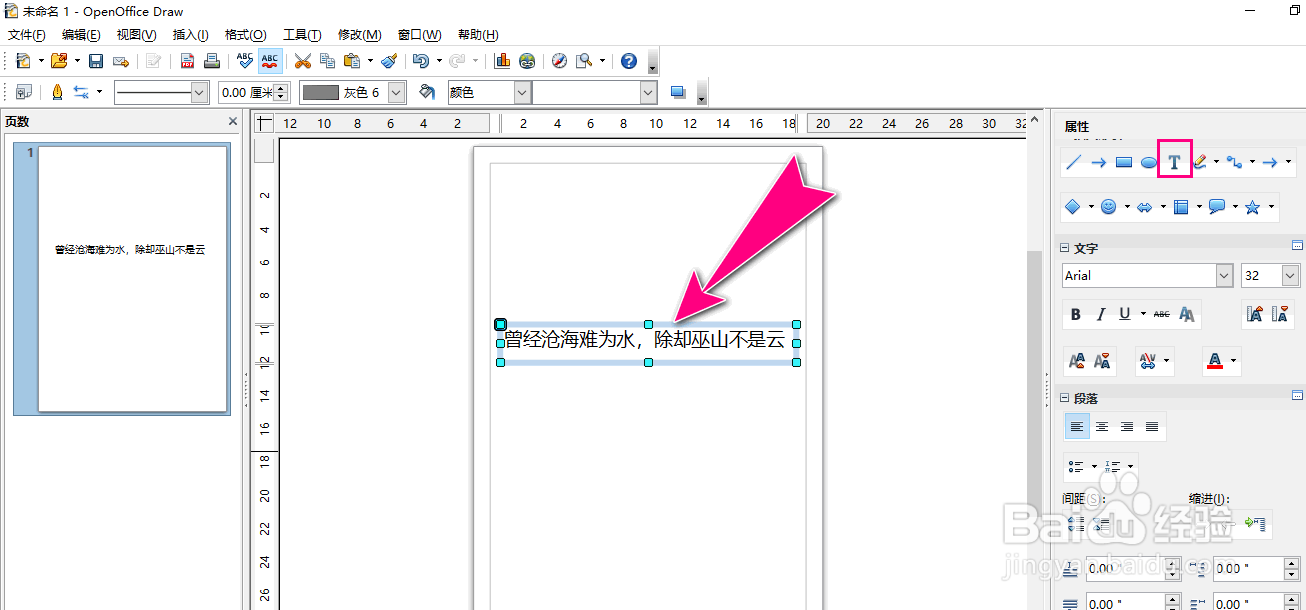Image resolution: width=1306 pixels, height=610 pixels.
Task: Activate the spelling check icon
Action: coord(243,60)
